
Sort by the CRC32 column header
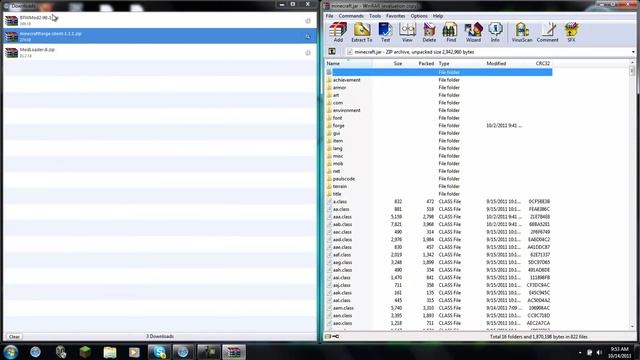(x=539, y=64)
